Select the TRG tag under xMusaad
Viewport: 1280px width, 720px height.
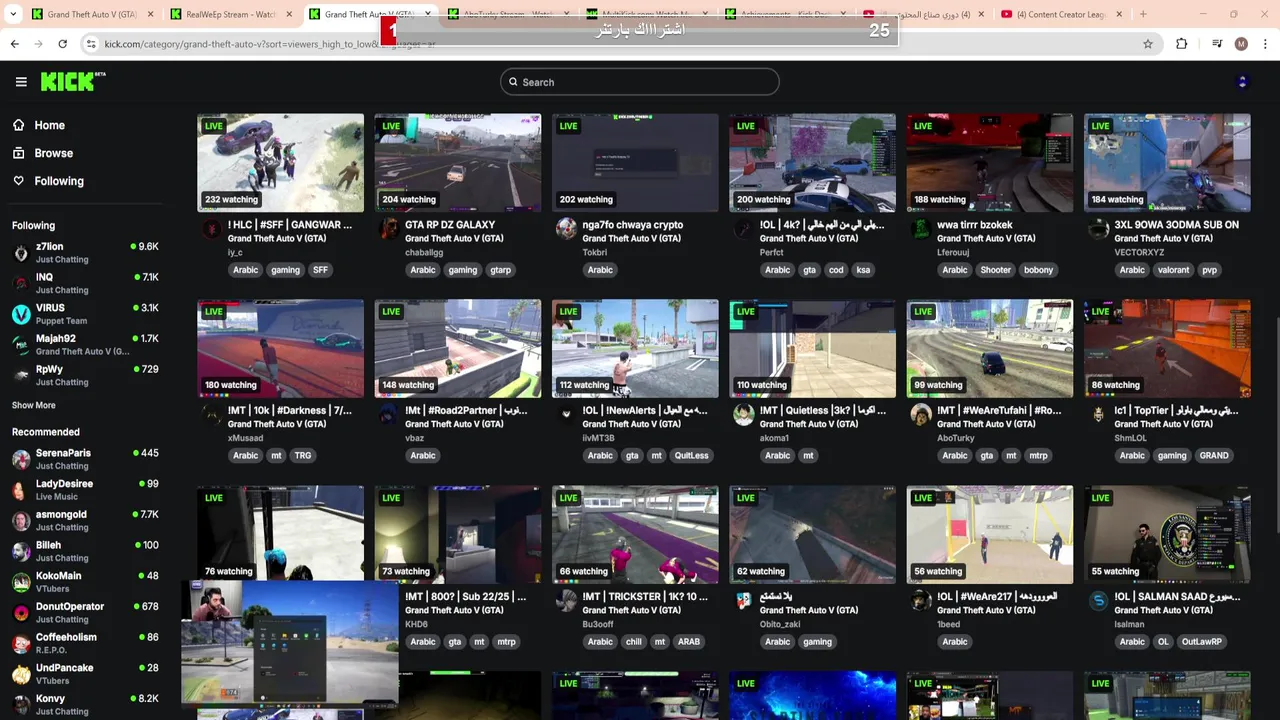click(x=303, y=456)
